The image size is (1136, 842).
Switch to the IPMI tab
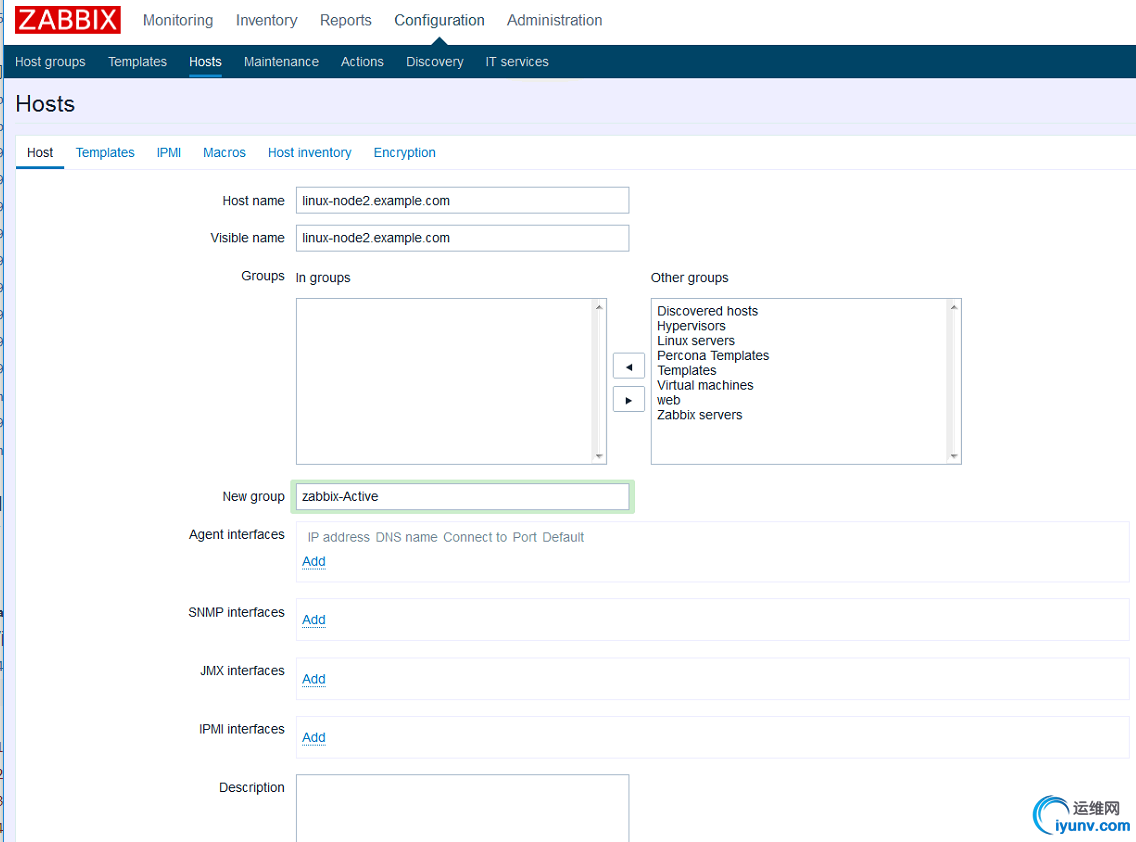[169, 153]
